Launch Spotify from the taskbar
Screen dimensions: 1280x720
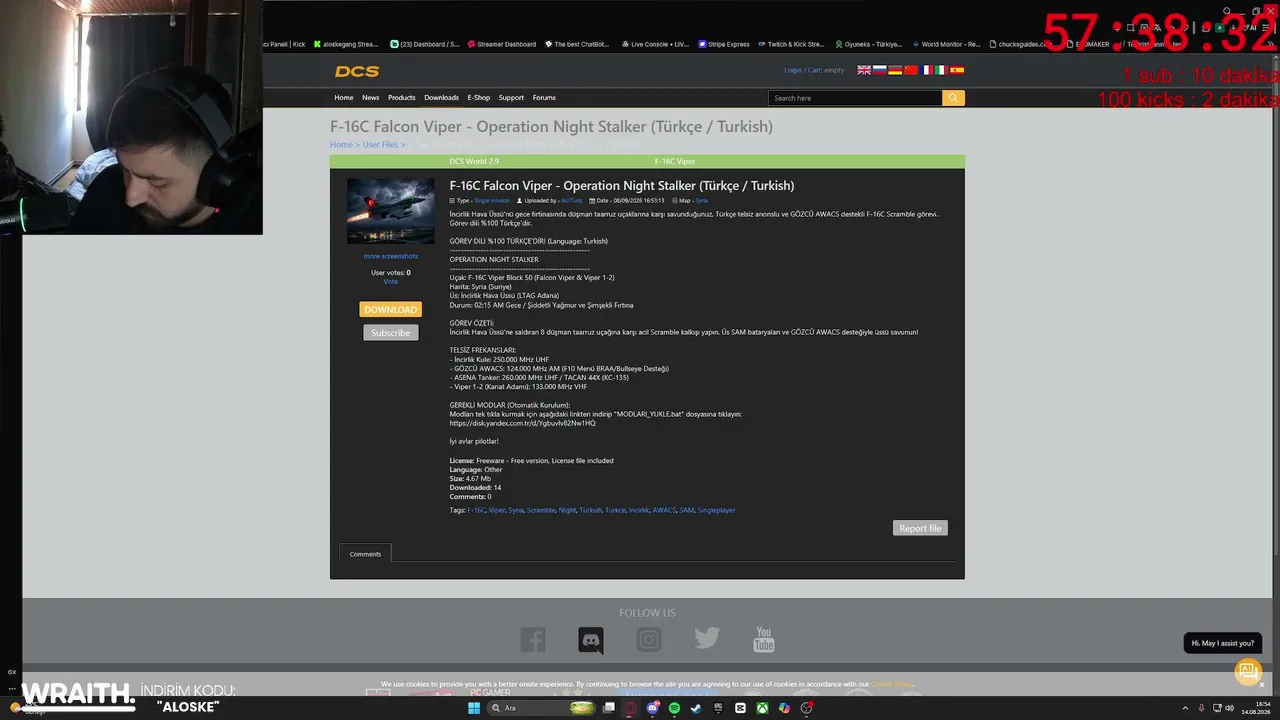tap(674, 708)
